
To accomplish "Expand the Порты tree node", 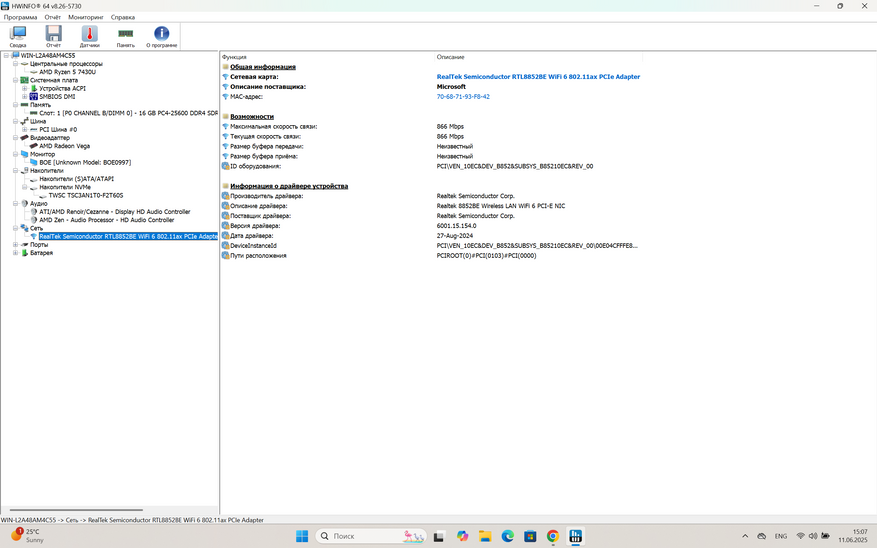I will point(15,245).
